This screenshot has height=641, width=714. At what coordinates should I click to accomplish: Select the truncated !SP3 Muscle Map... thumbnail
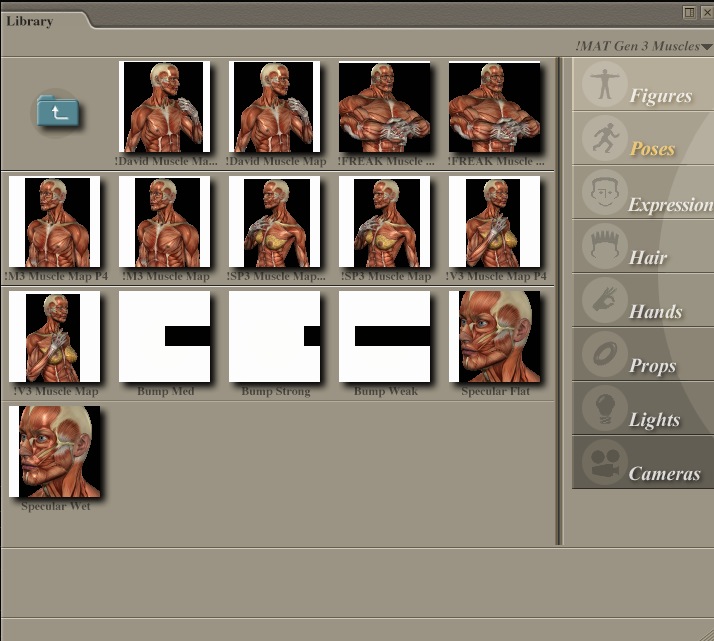pyautogui.click(x=275, y=222)
